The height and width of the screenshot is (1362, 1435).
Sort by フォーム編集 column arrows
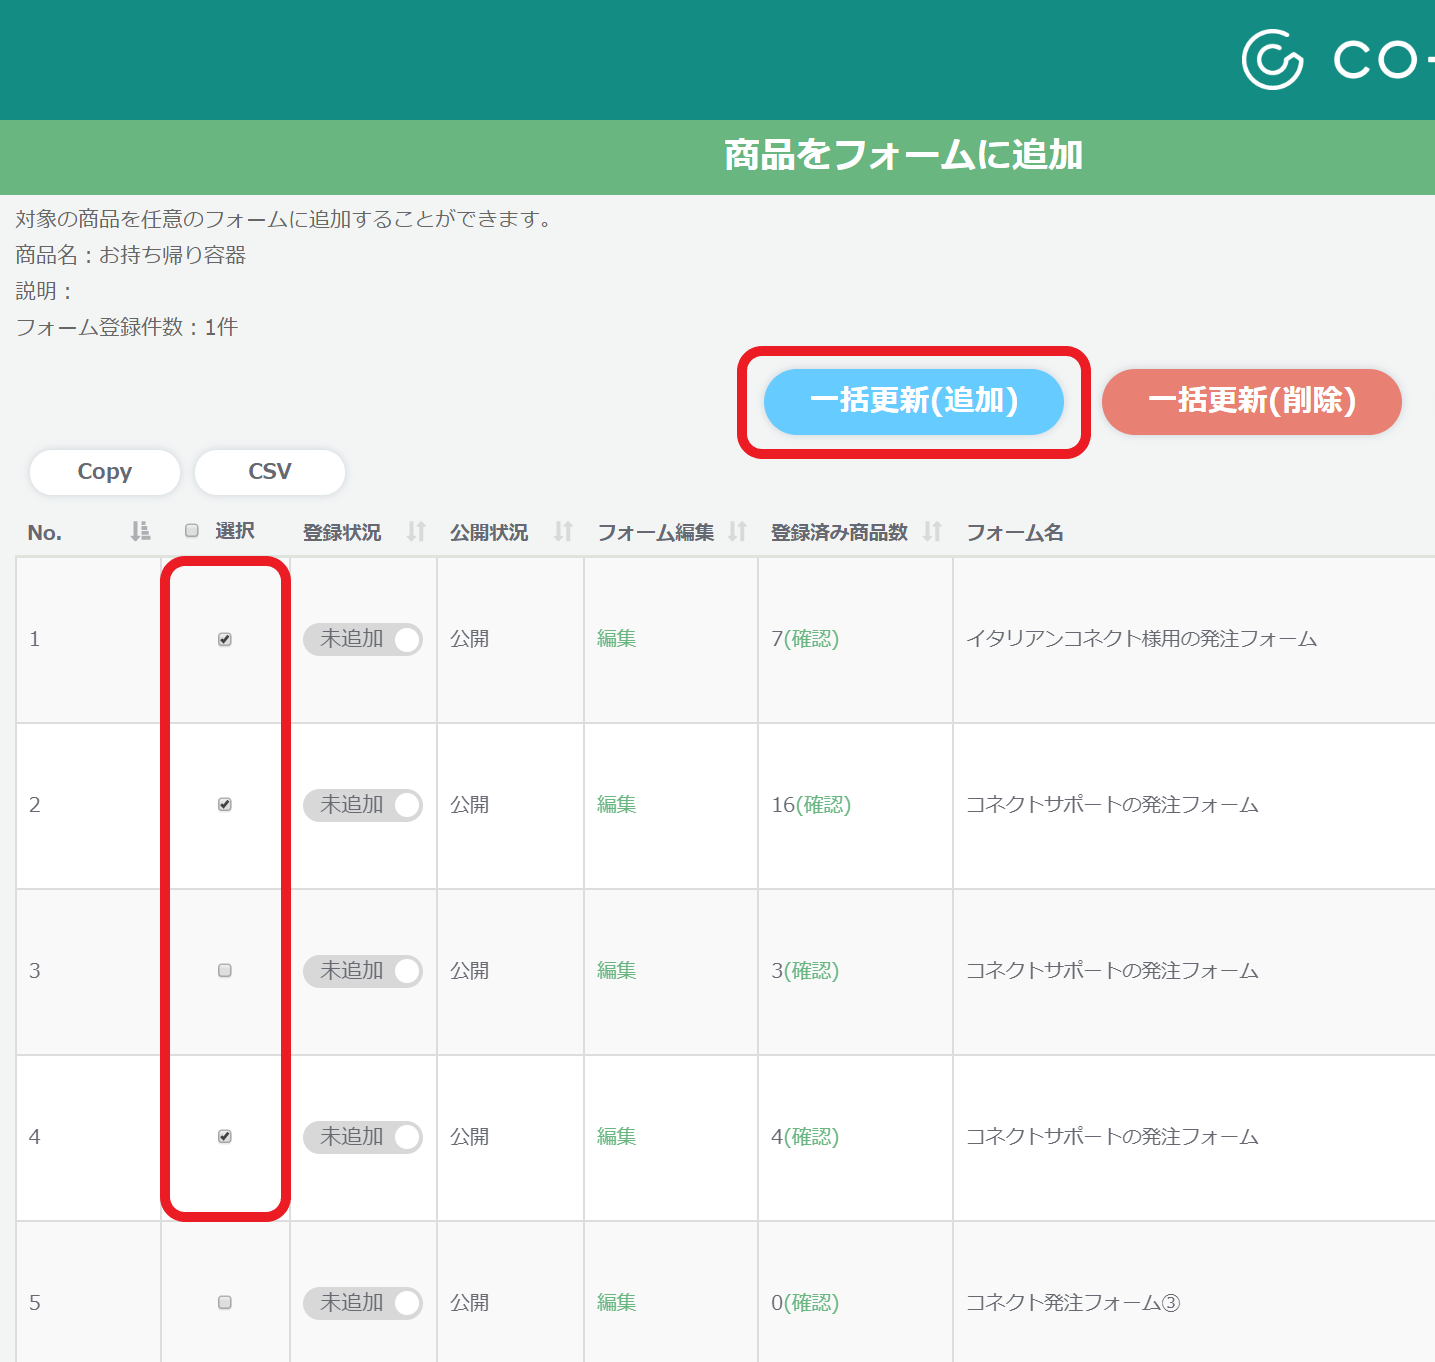click(x=737, y=531)
